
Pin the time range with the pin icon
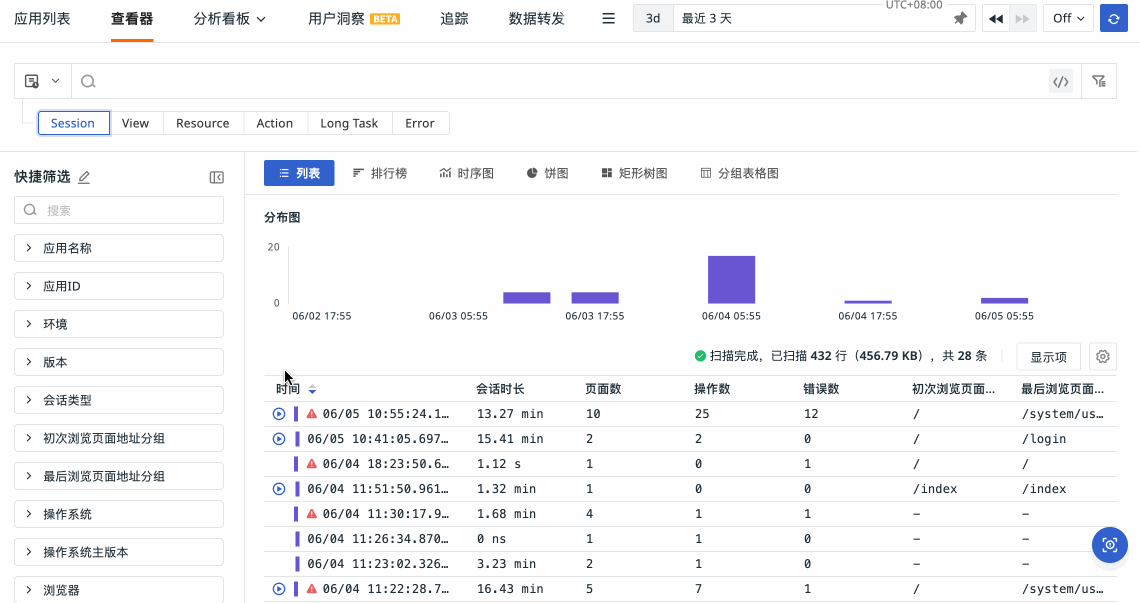(x=960, y=19)
